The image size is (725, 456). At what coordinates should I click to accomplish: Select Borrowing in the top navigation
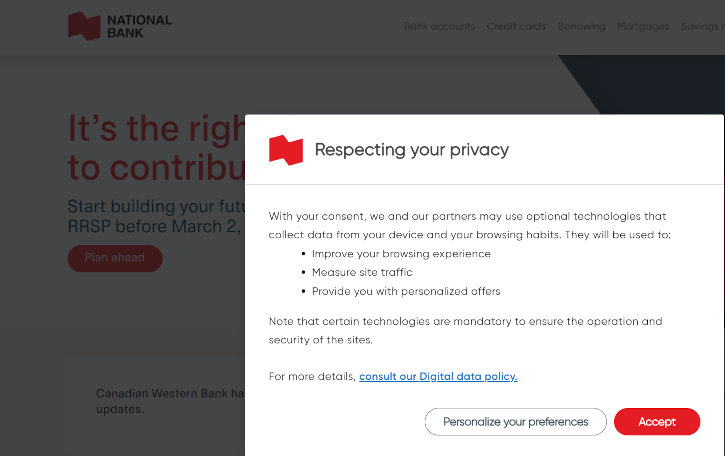click(581, 26)
